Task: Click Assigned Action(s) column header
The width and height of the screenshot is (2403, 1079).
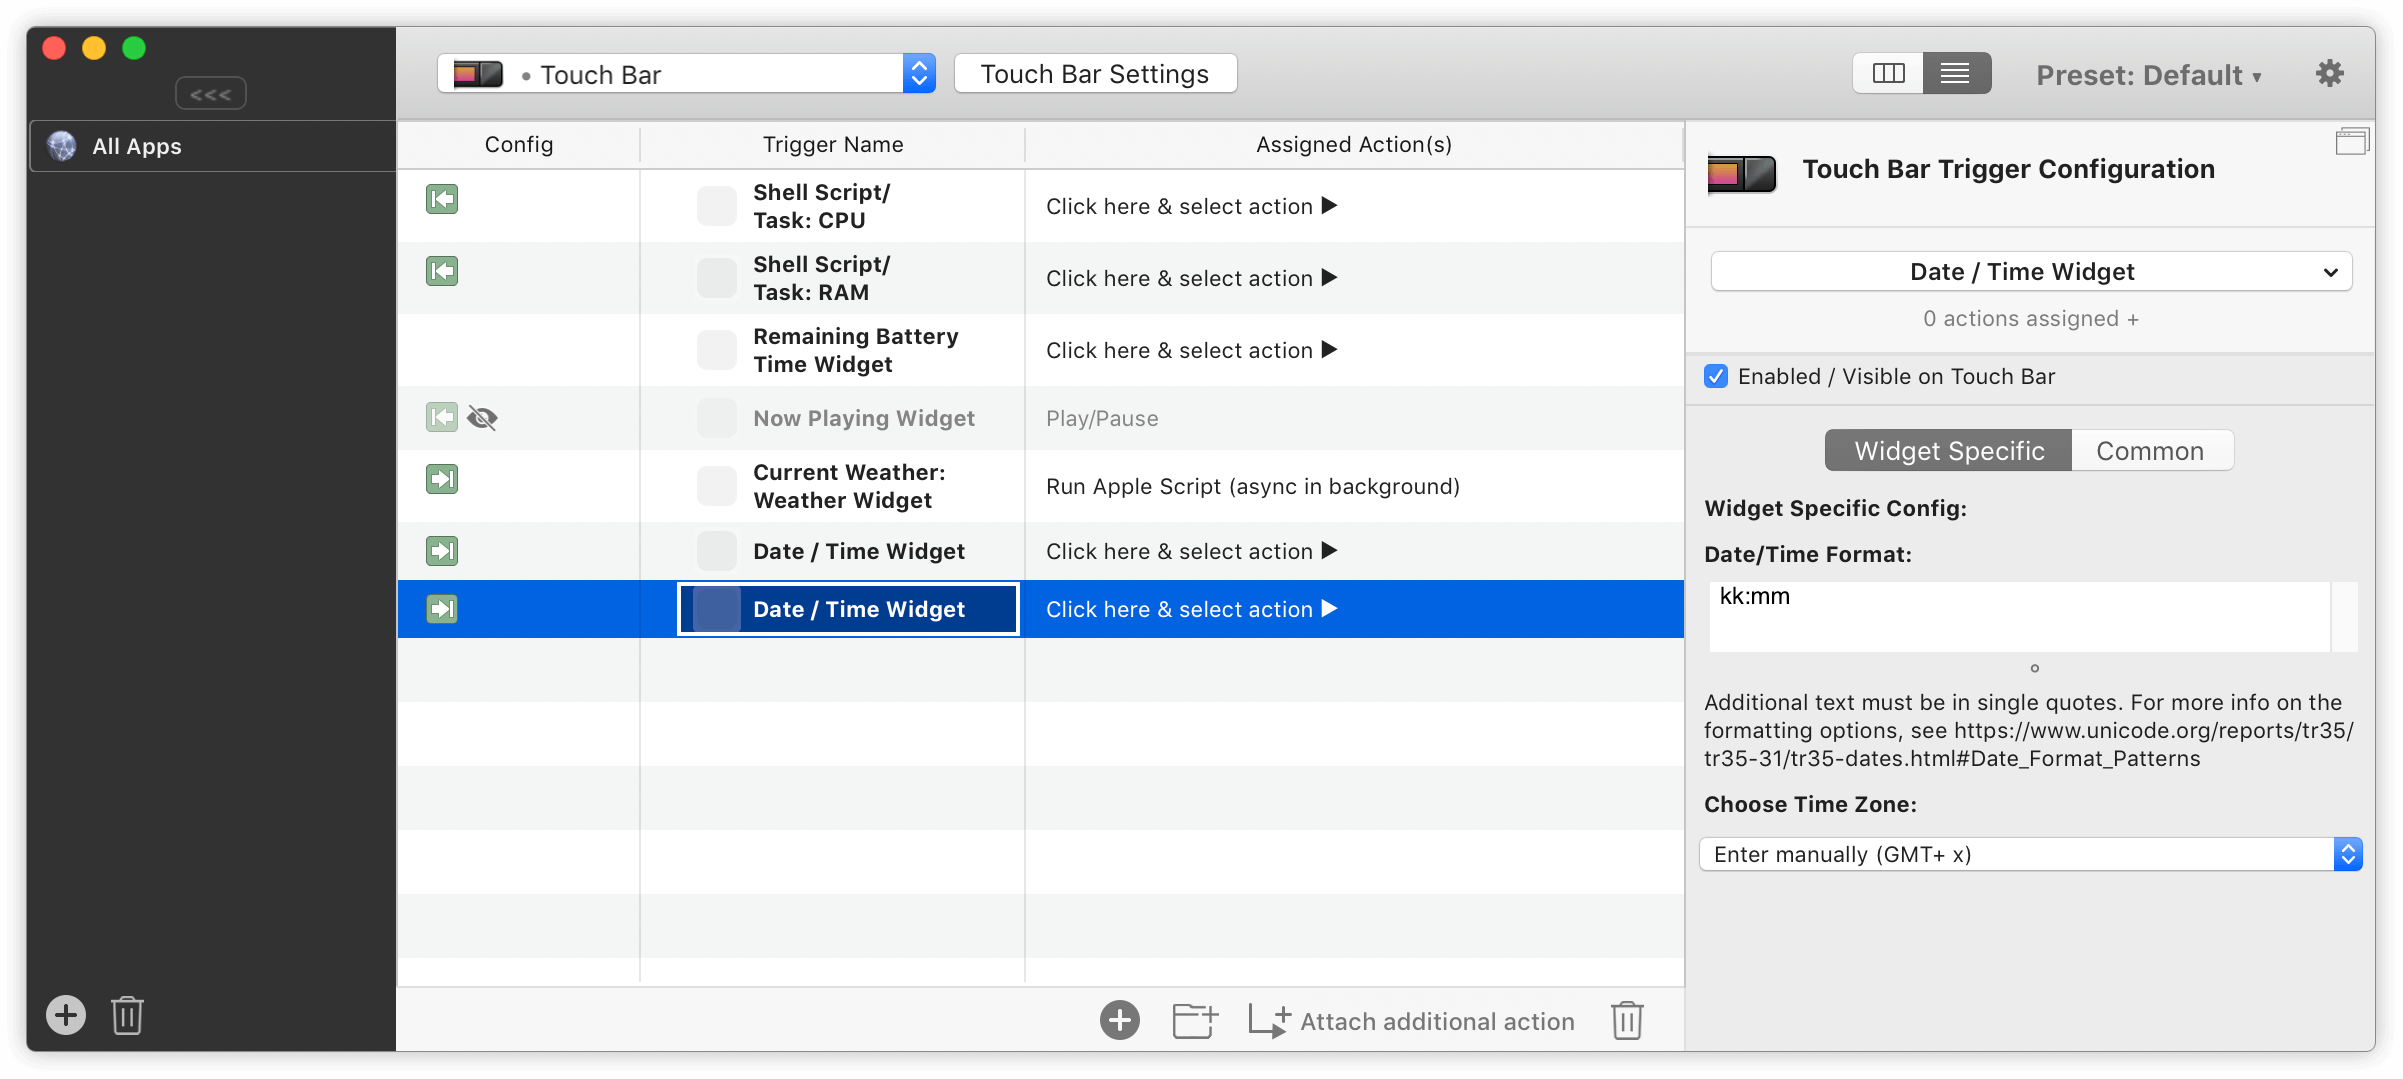Action: point(1354,144)
